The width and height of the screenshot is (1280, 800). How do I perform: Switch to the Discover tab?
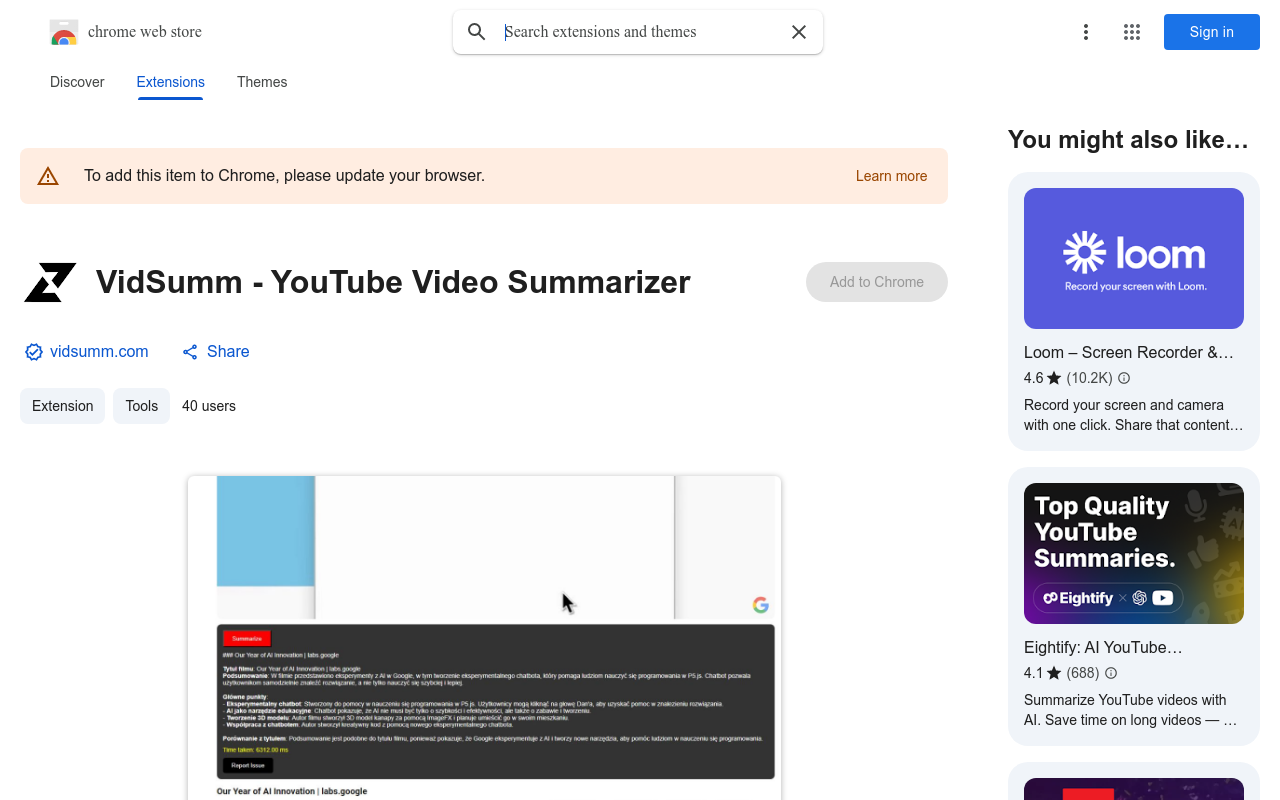coord(77,82)
